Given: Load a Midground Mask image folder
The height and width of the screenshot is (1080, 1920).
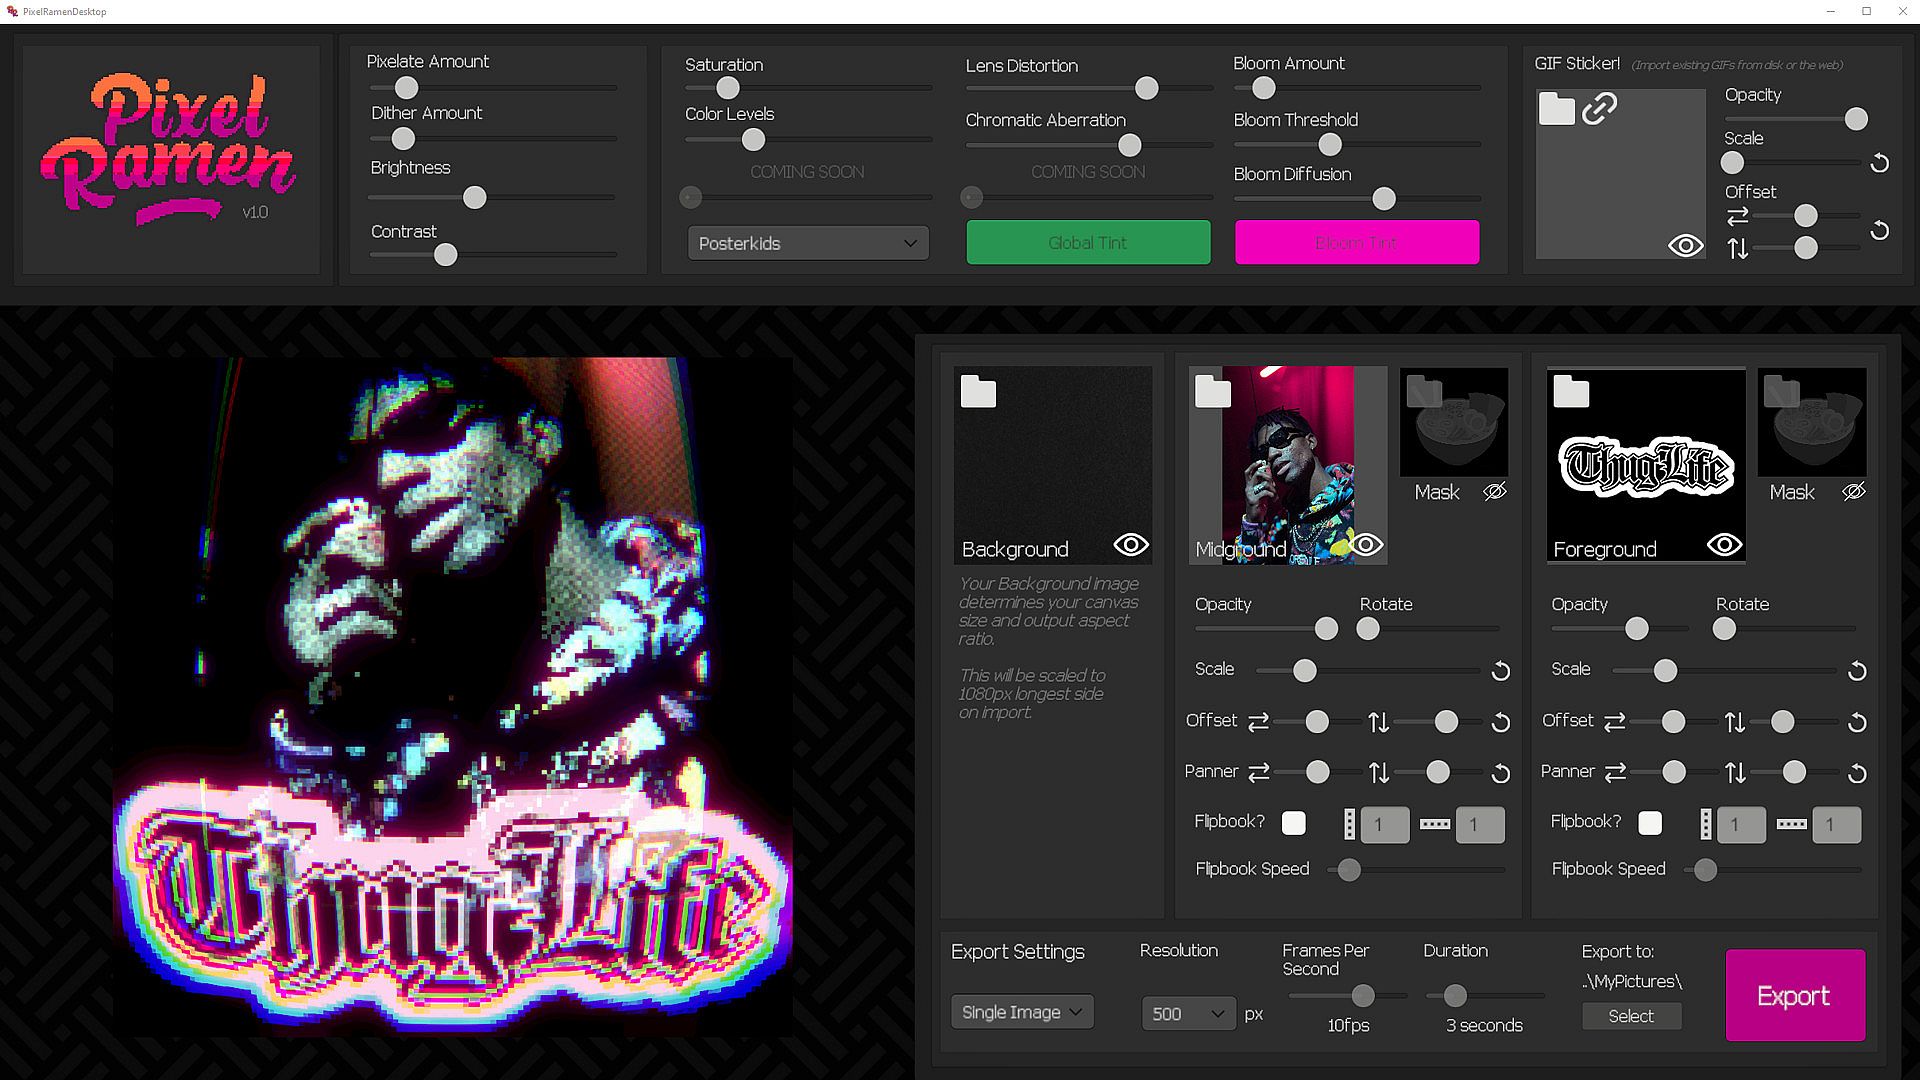Looking at the screenshot, I should click(x=1423, y=391).
